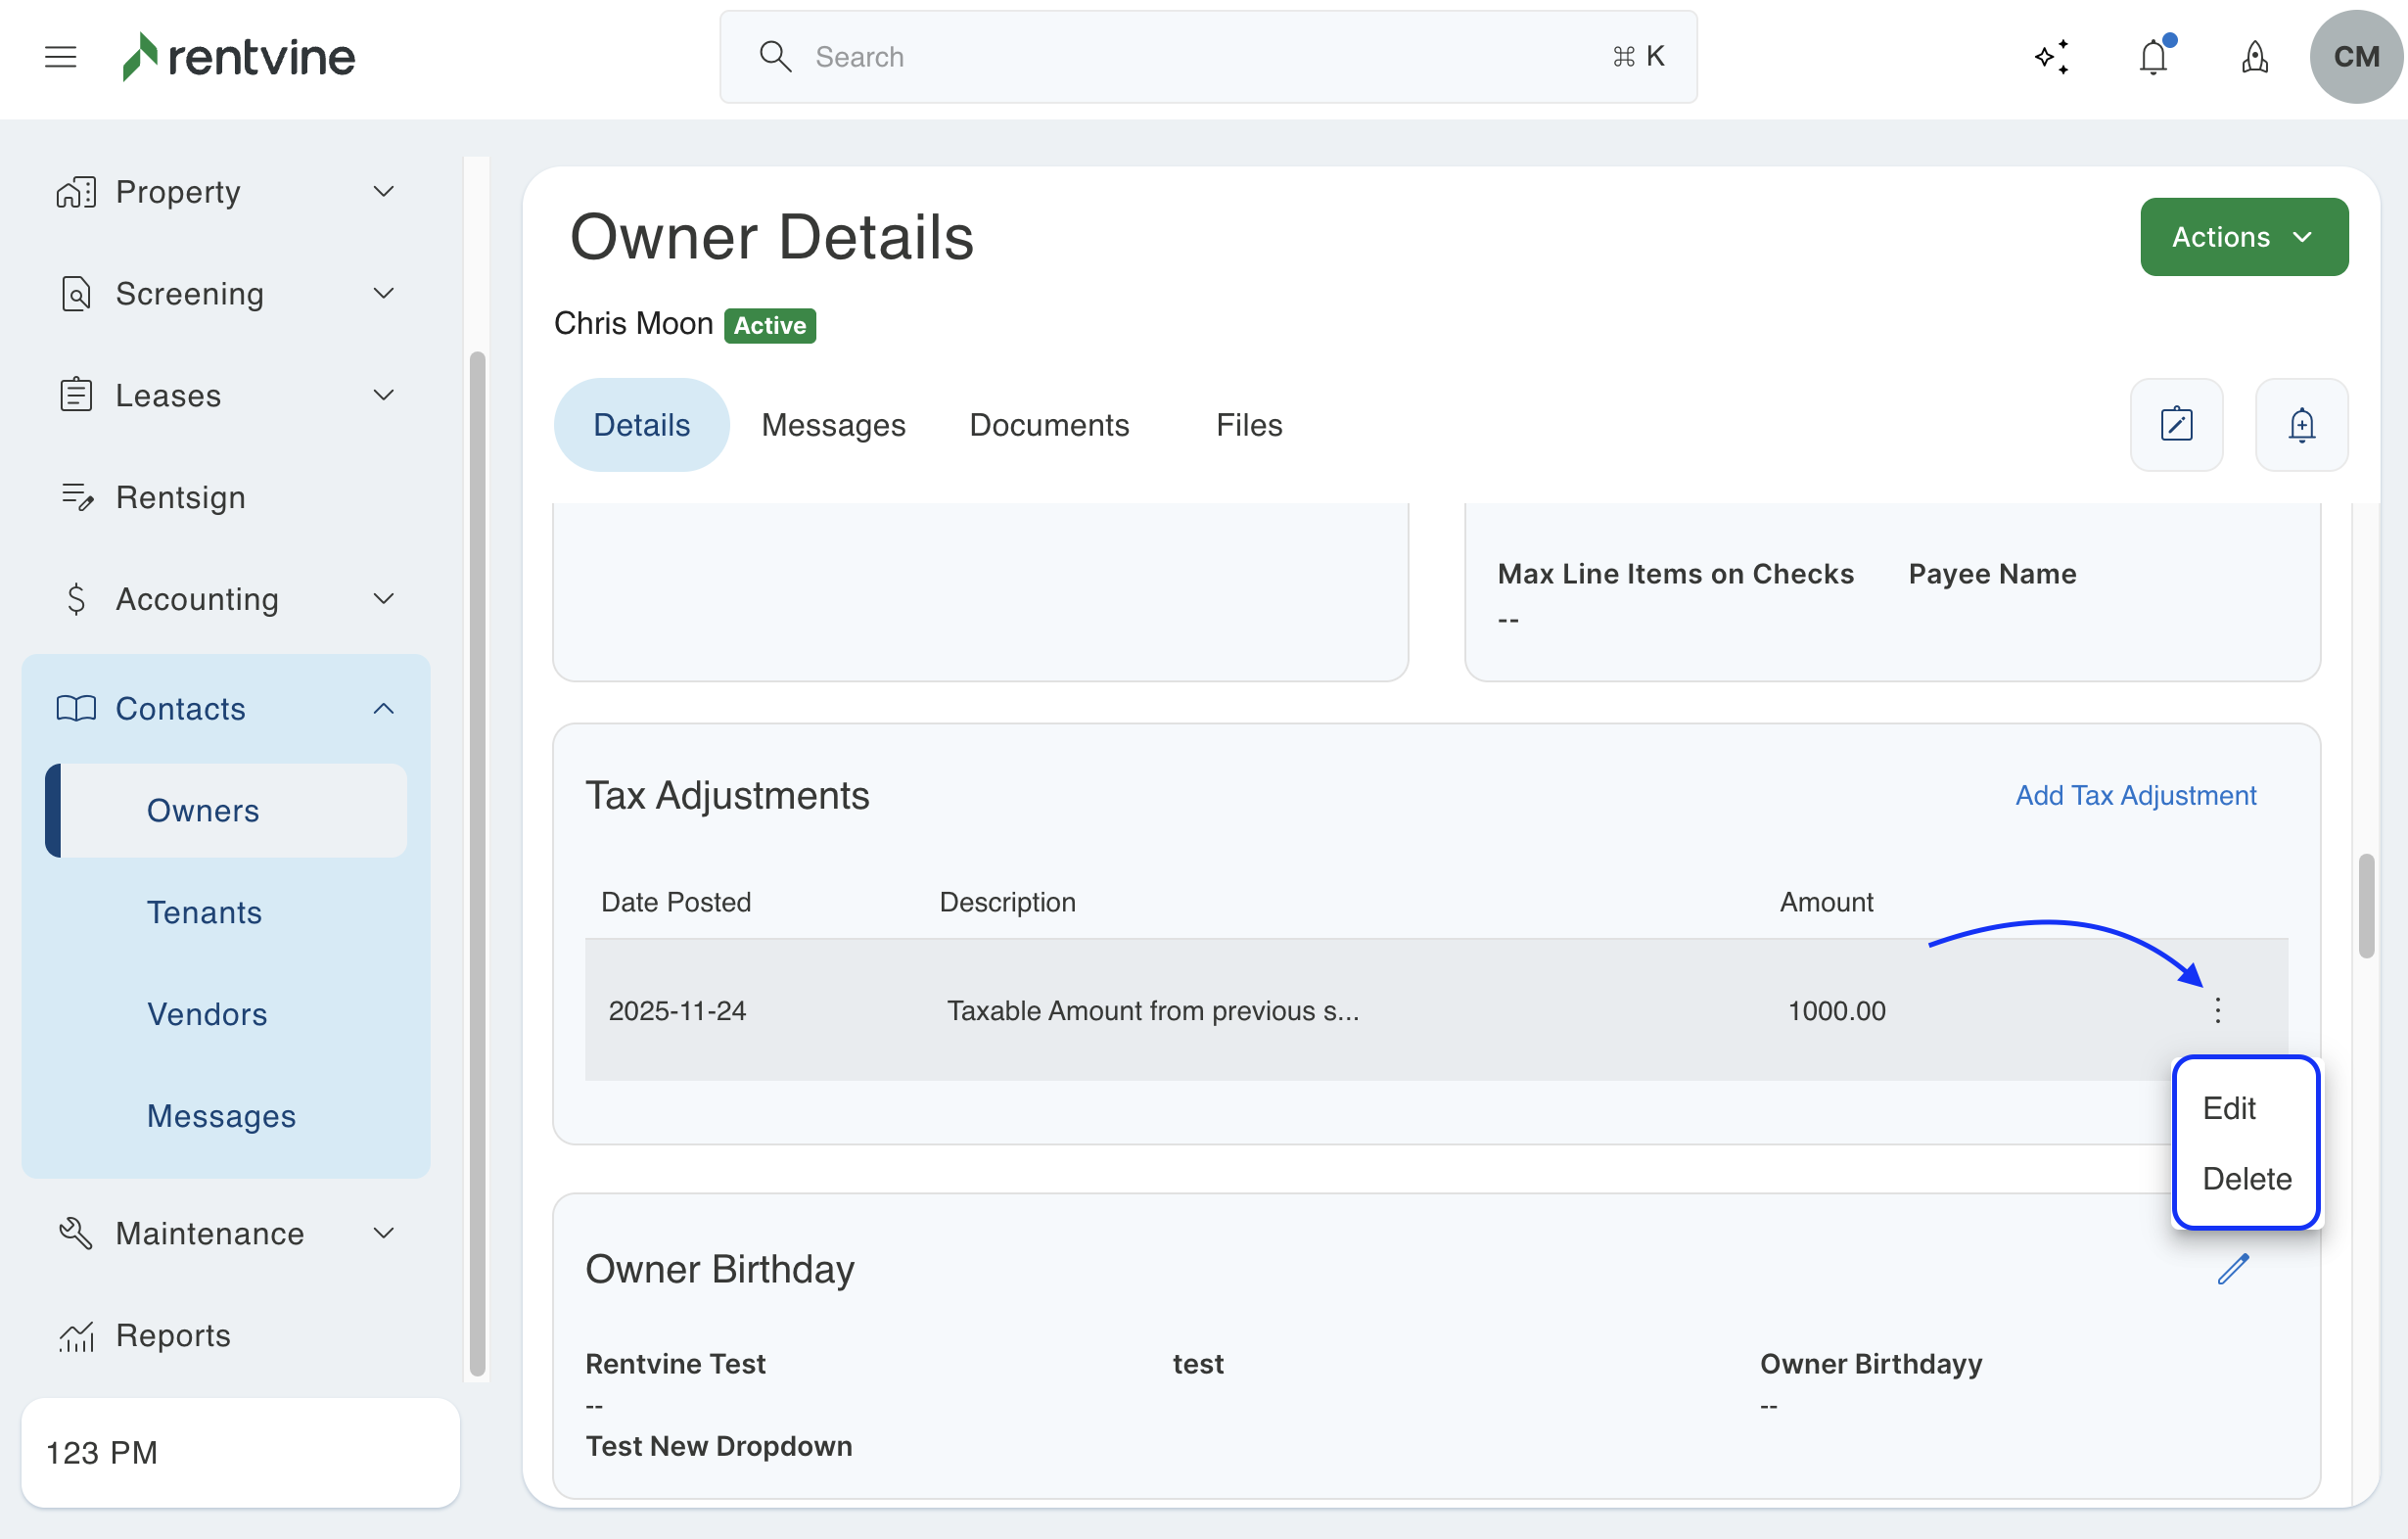Image resolution: width=2408 pixels, height=1539 pixels.
Task: Click the AI sparkle assistant icon
Action: coord(2052,57)
